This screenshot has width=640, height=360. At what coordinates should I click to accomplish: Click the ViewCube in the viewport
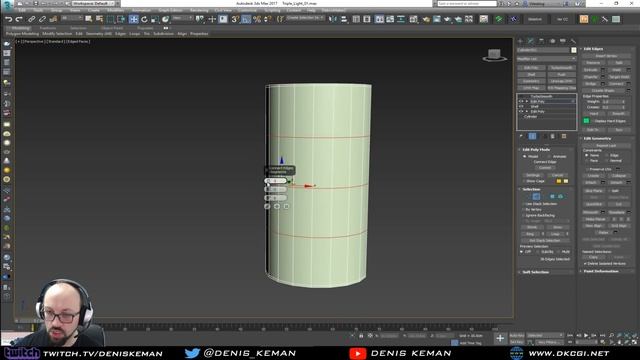(494, 55)
